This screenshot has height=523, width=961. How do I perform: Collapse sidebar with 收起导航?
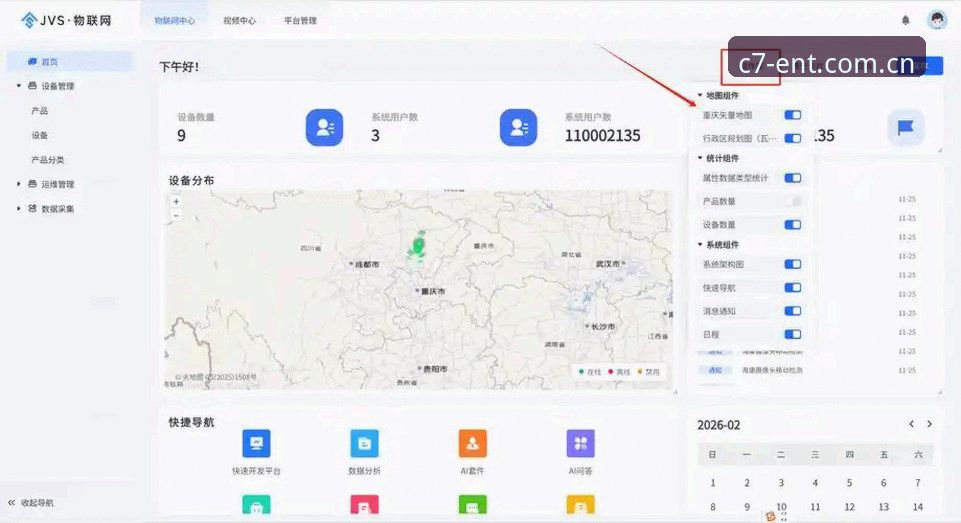[x=31, y=503]
